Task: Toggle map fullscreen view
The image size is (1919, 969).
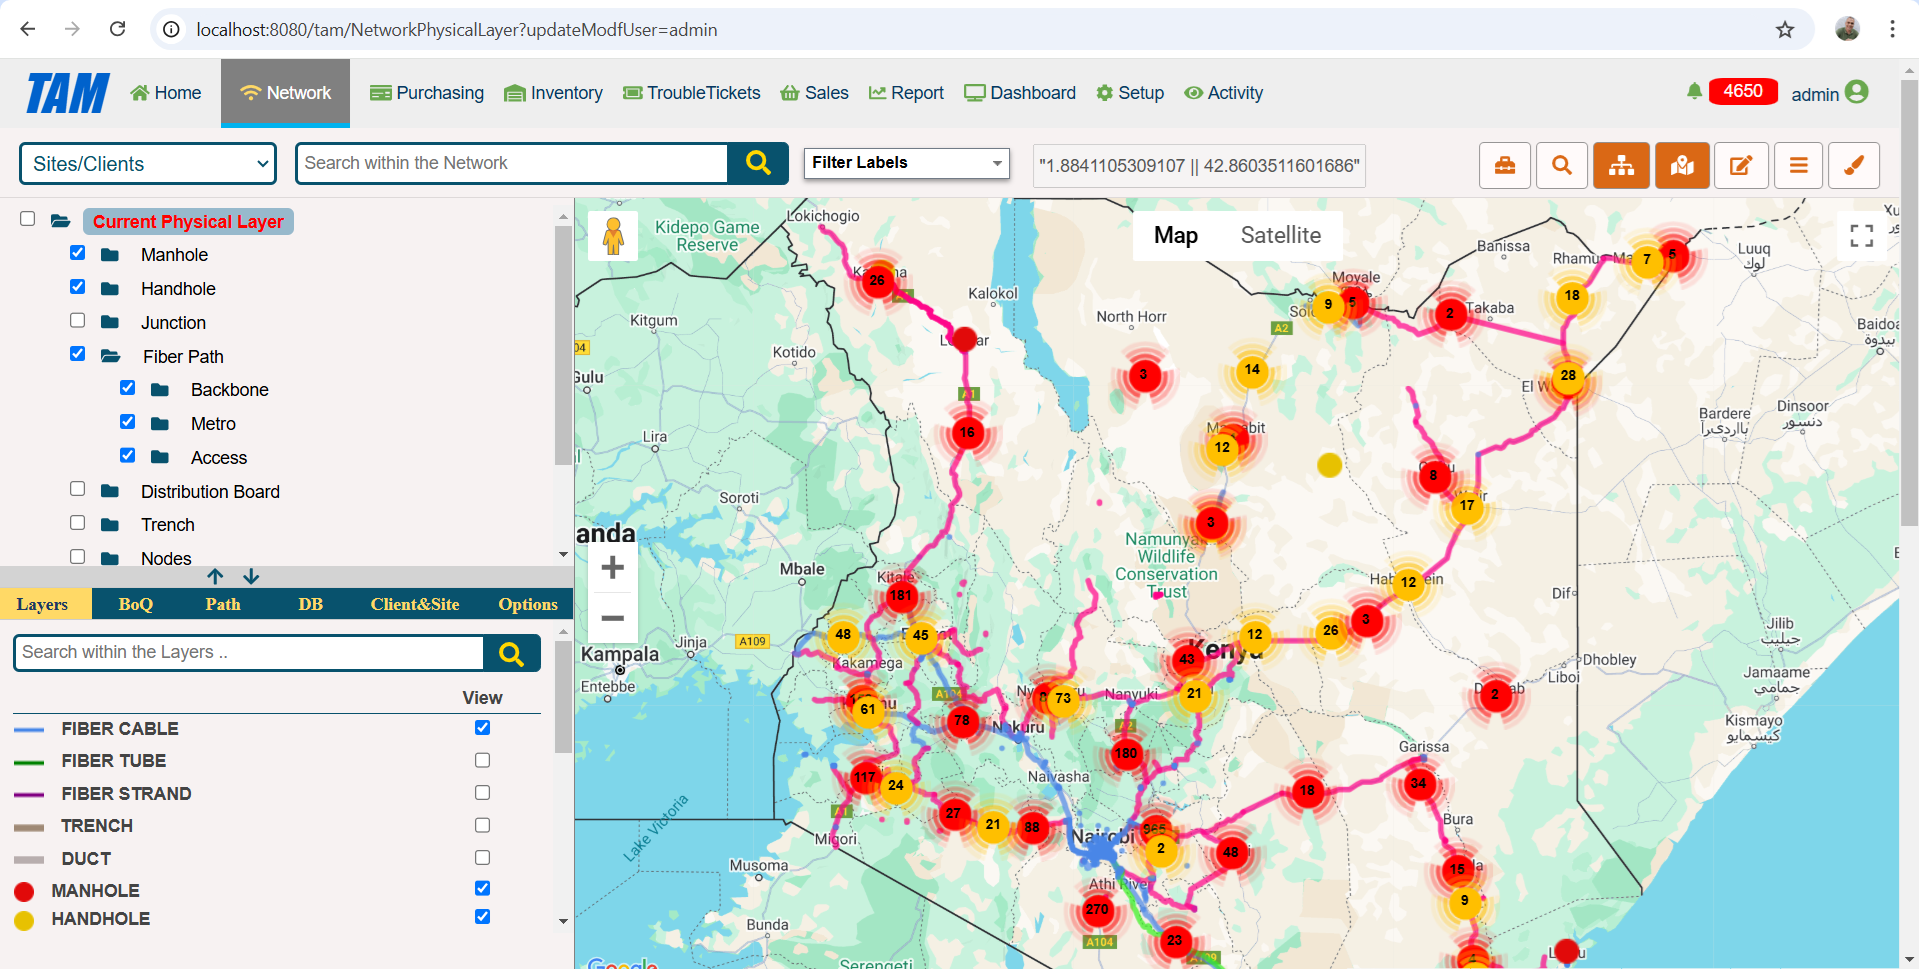Action: point(1861,236)
